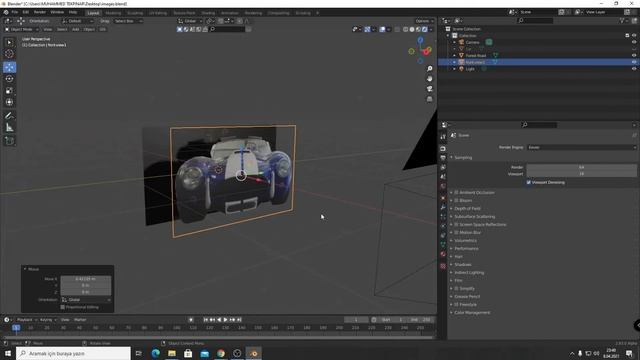Open the World properties tab icon
Viewport: 640px width, 360px height.
pyautogui.click(x=443, y=187)
